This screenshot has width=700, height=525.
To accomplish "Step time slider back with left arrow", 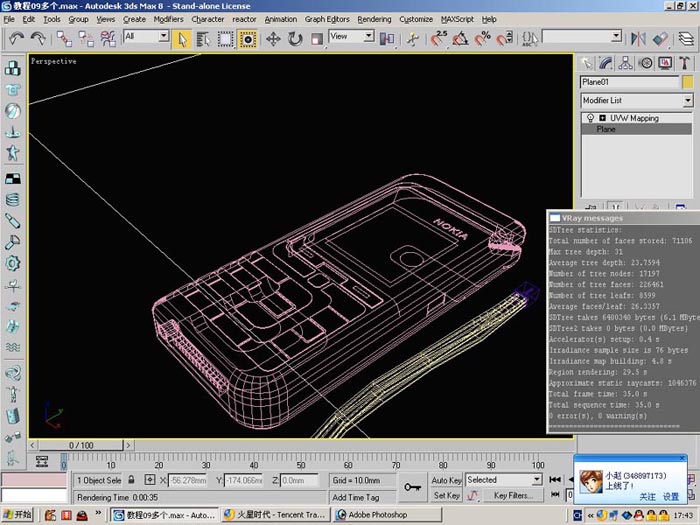I will (x=33, y=445).
